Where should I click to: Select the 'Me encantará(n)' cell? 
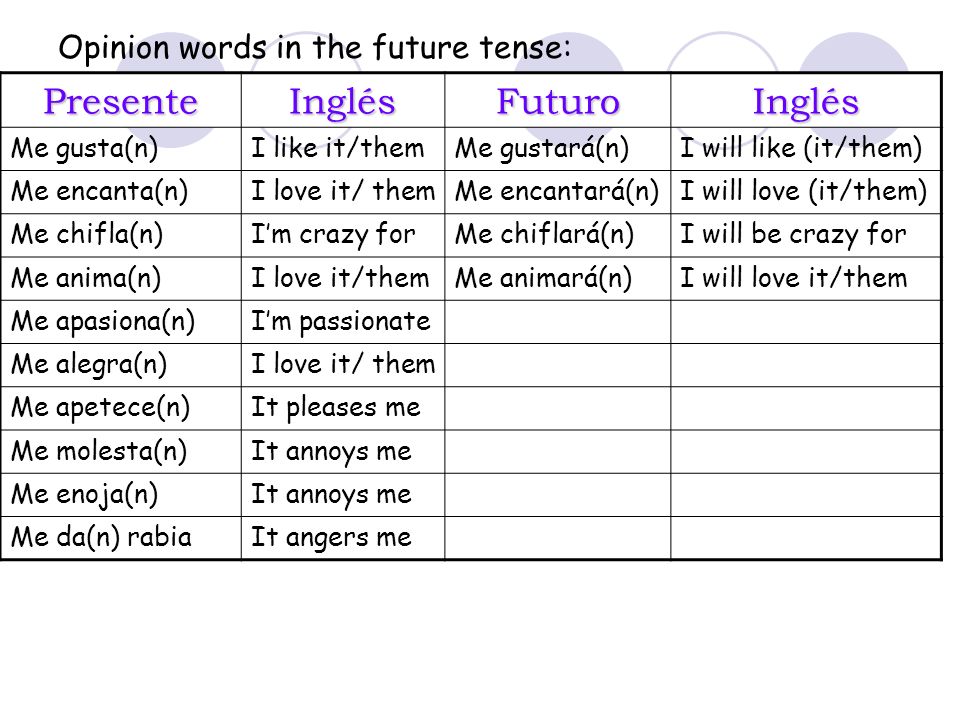tap(558, 192)
